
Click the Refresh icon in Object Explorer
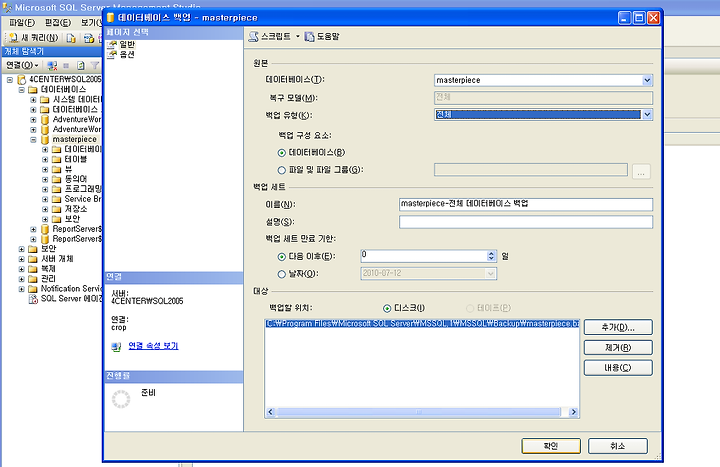(81, 66)
